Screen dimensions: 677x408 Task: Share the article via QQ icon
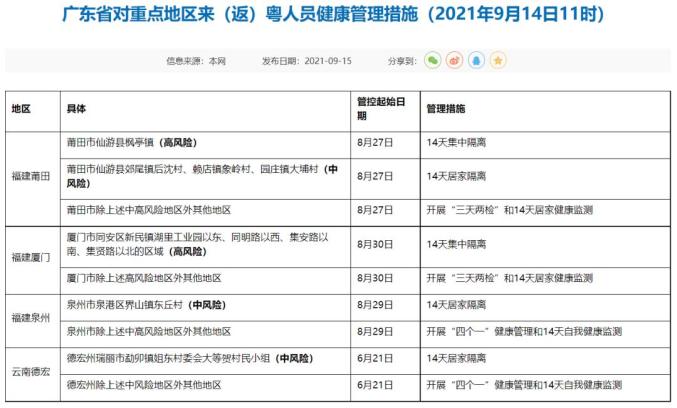(476, 60)
